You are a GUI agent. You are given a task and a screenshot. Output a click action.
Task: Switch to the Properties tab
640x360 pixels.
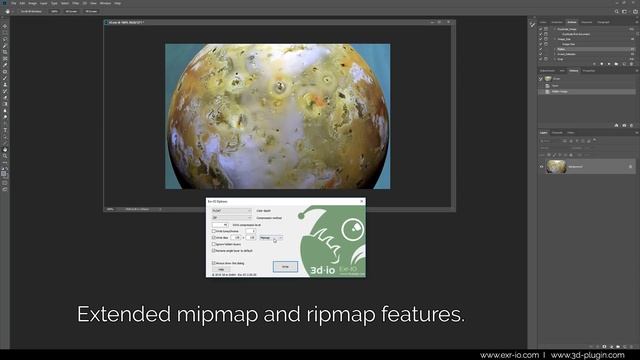point(589,71)
